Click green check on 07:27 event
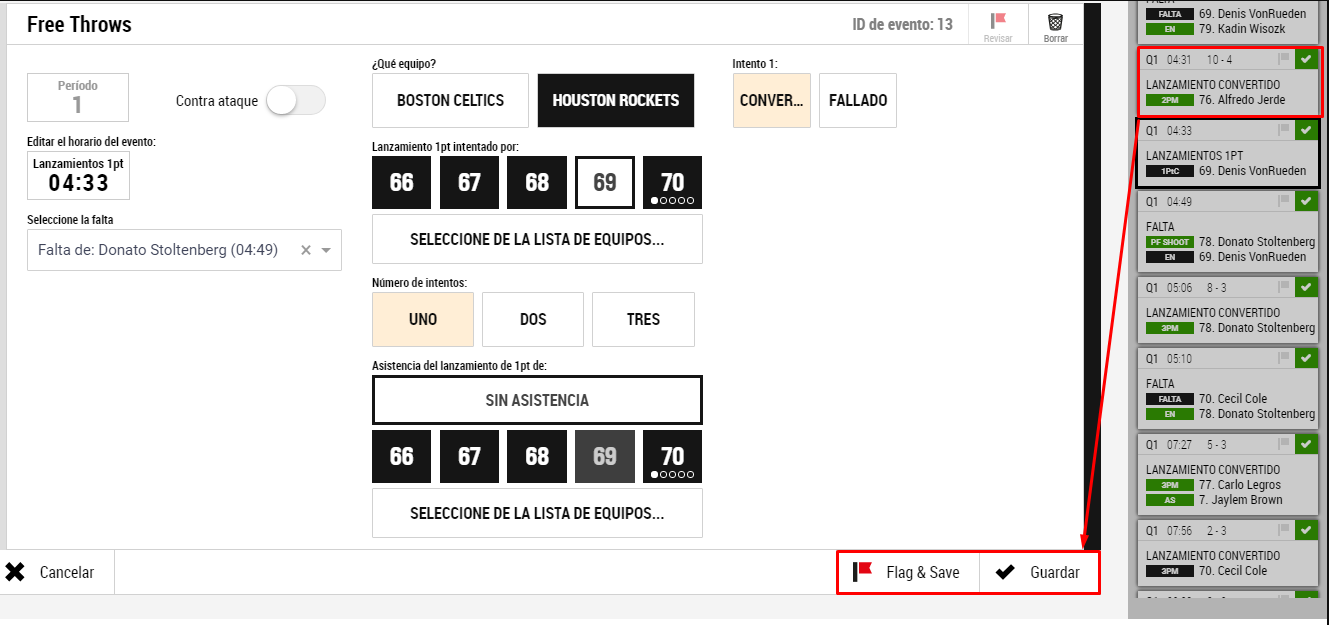 coord(1306,444)
